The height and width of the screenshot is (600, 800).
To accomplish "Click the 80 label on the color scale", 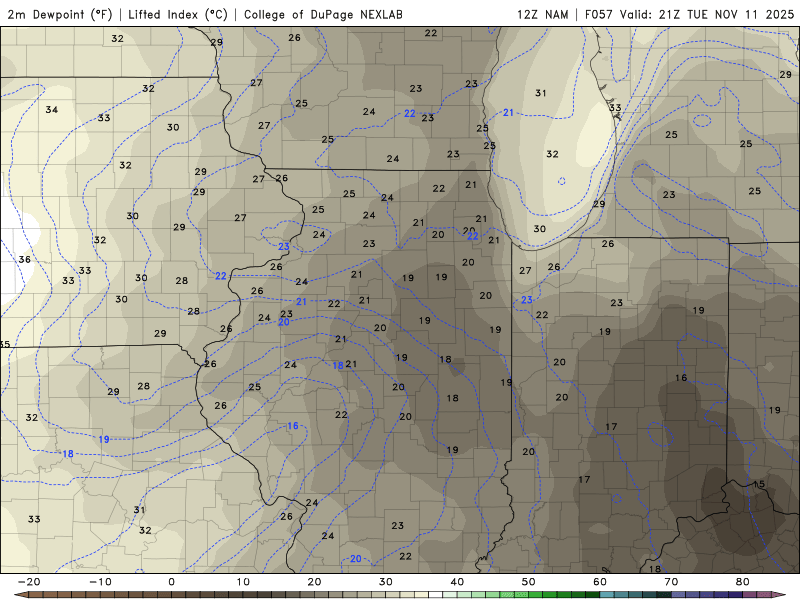I will click(743, 582).
